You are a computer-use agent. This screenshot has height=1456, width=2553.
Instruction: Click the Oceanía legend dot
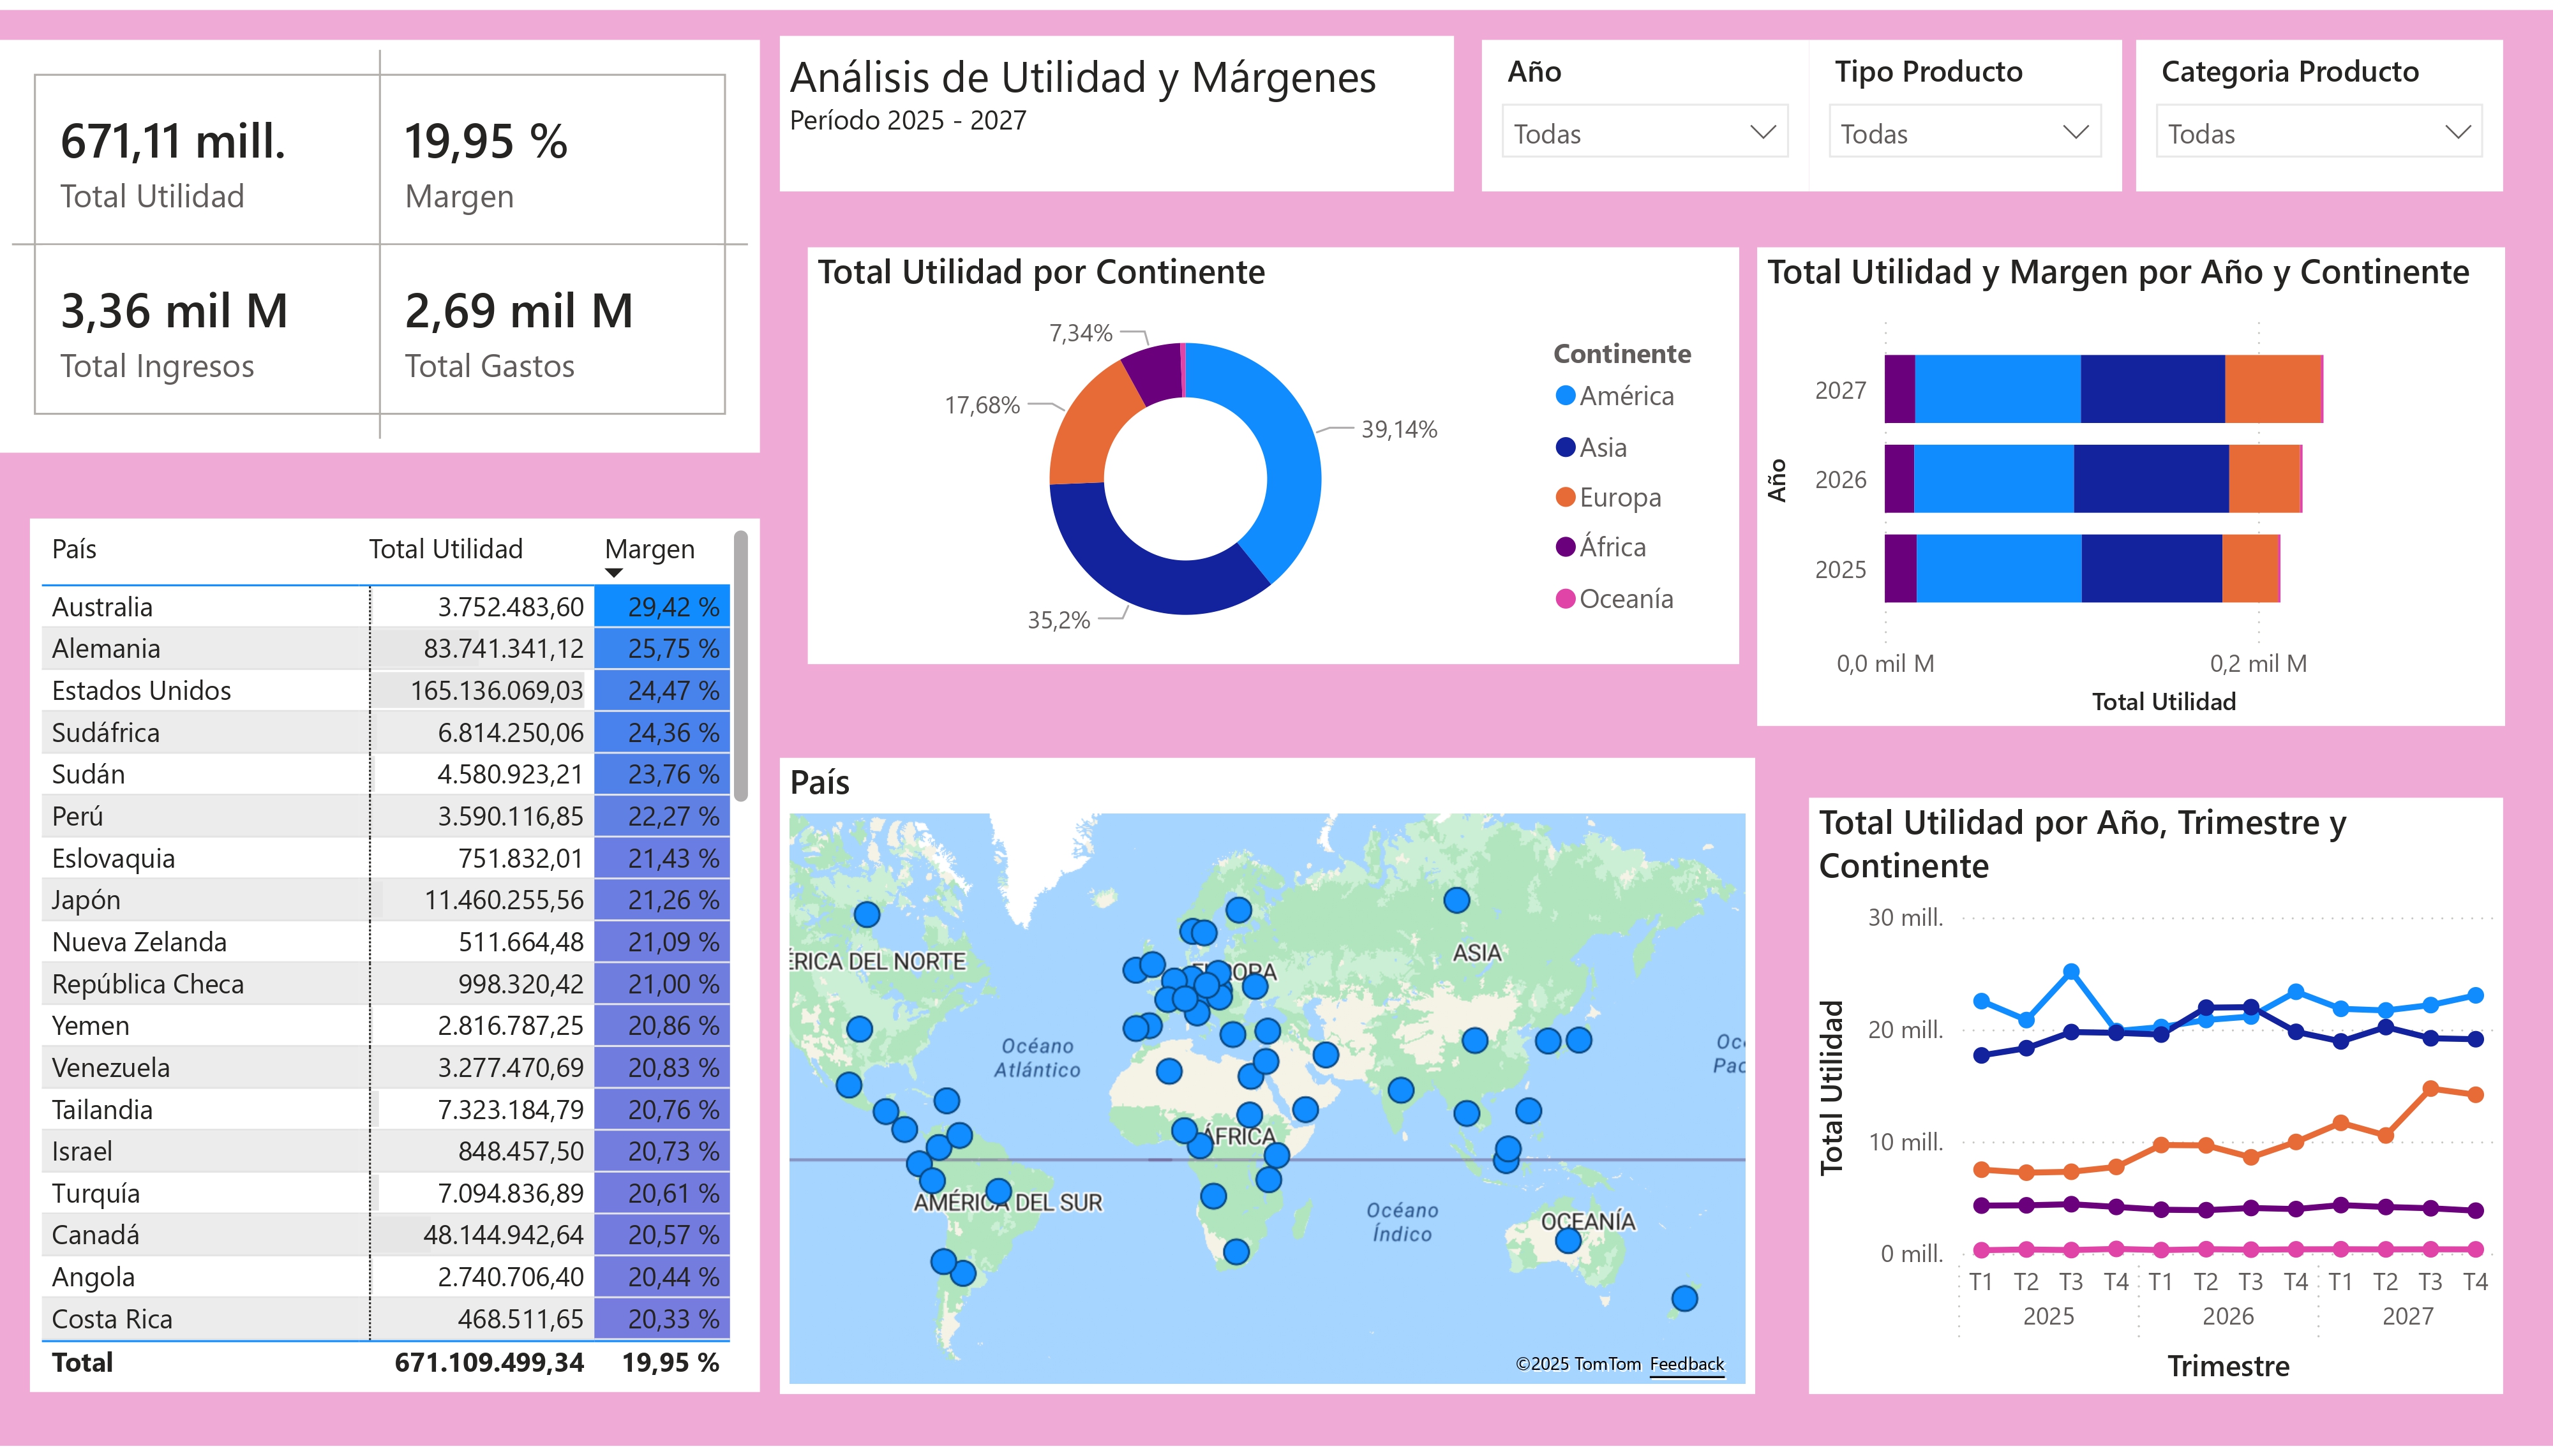click(x=1565, y=599)
